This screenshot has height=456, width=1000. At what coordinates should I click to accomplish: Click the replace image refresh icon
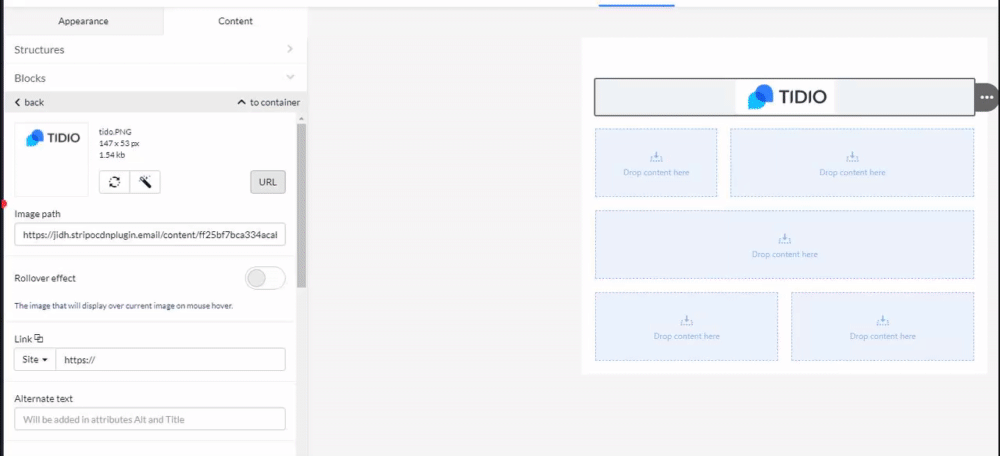pos(114,182)
